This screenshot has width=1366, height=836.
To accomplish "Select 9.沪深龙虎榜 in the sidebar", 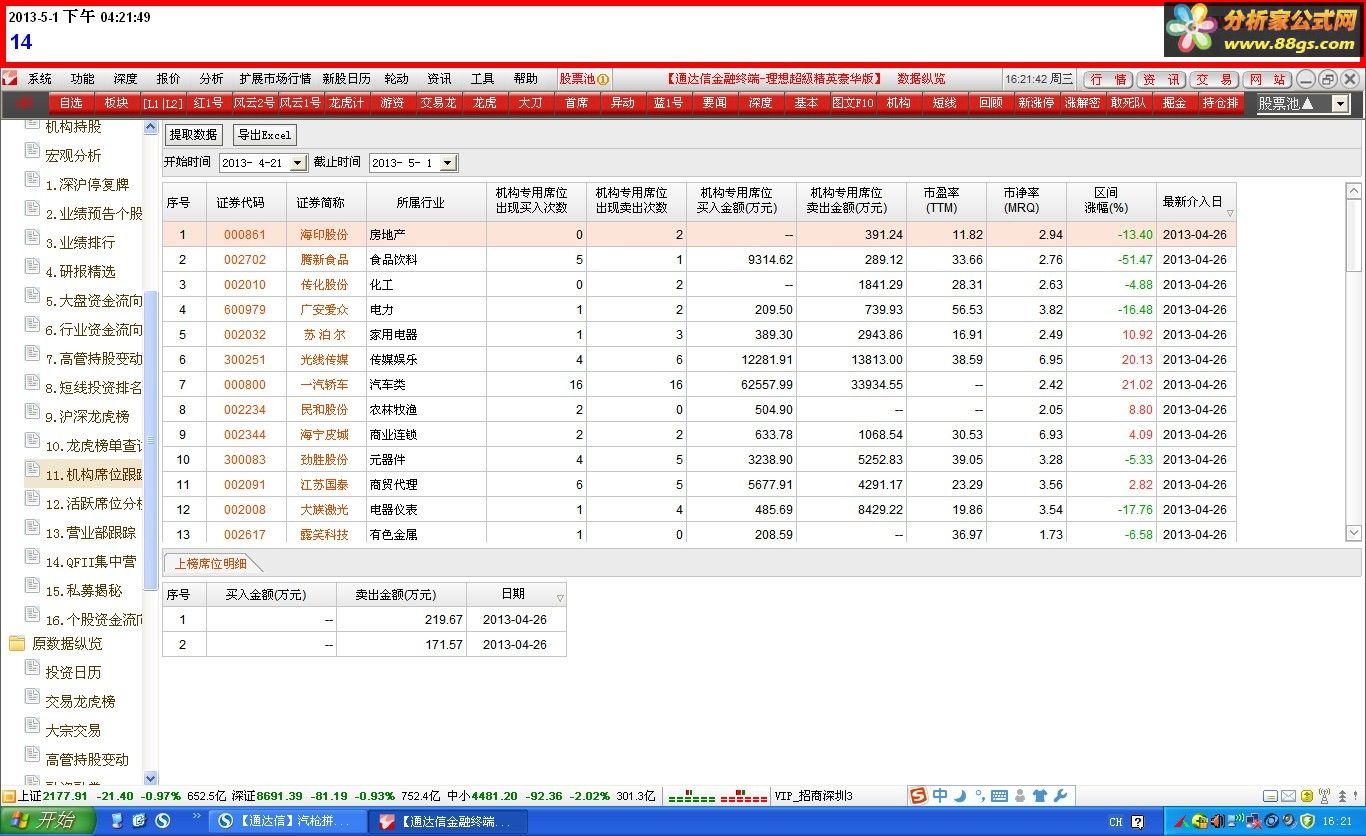I will coord(87,416).
